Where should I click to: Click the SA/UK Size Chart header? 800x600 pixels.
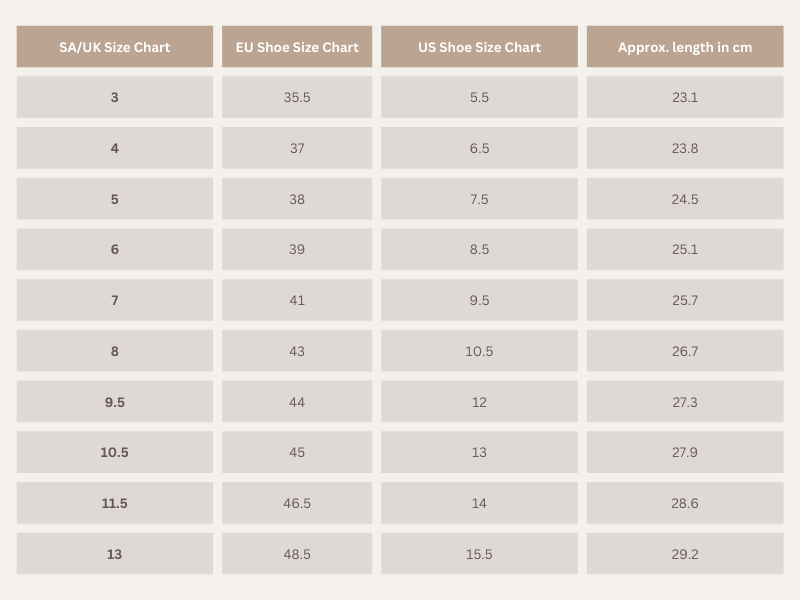point(115,46)
